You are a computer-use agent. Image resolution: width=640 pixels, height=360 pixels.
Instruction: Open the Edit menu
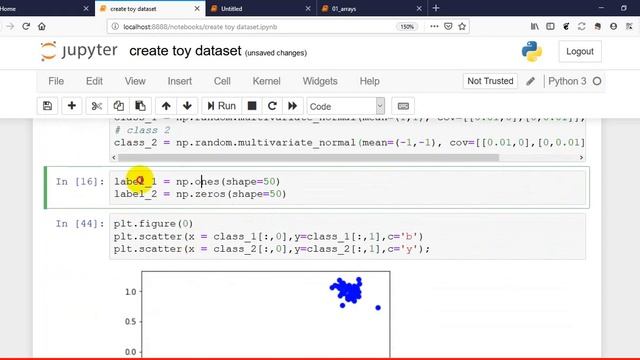click(94, 81)
